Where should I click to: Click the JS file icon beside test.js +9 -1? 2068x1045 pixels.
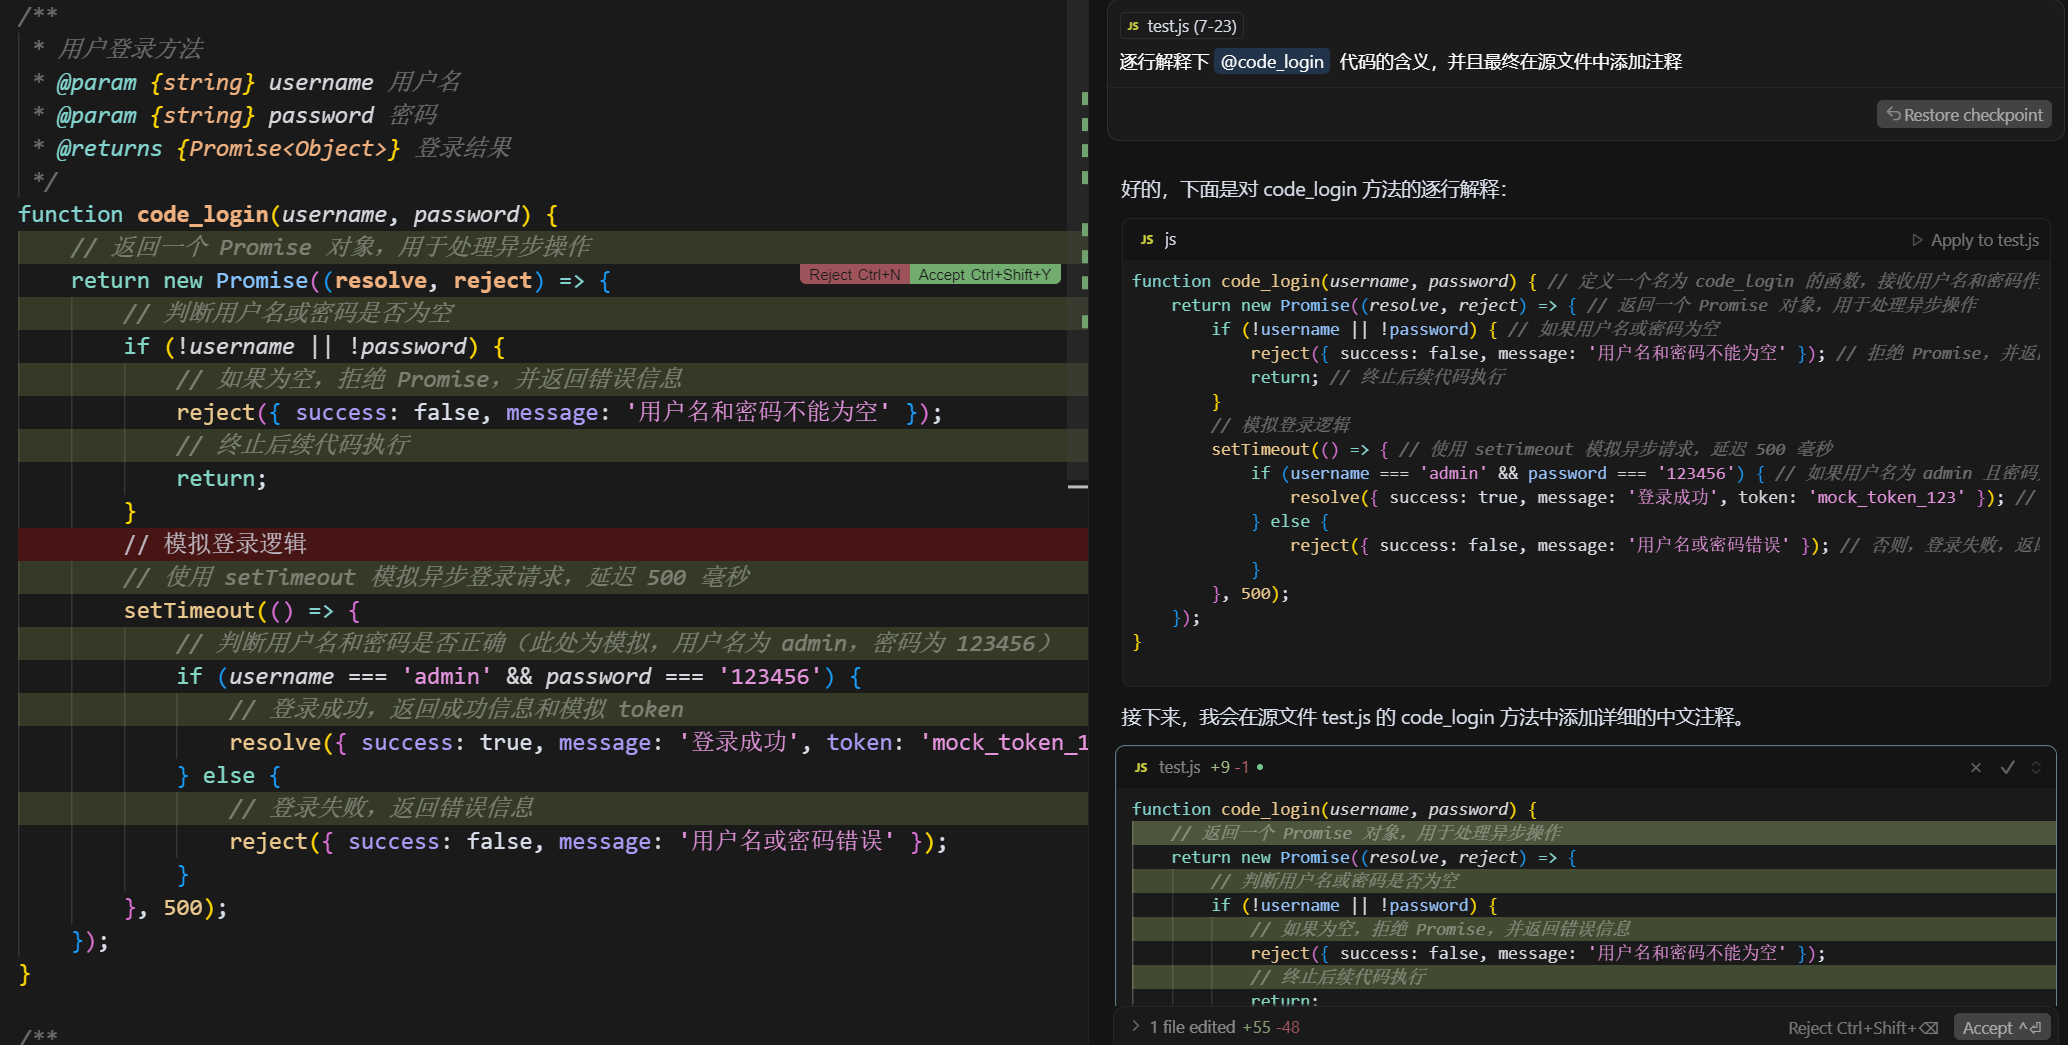(x=1141, y=768)
